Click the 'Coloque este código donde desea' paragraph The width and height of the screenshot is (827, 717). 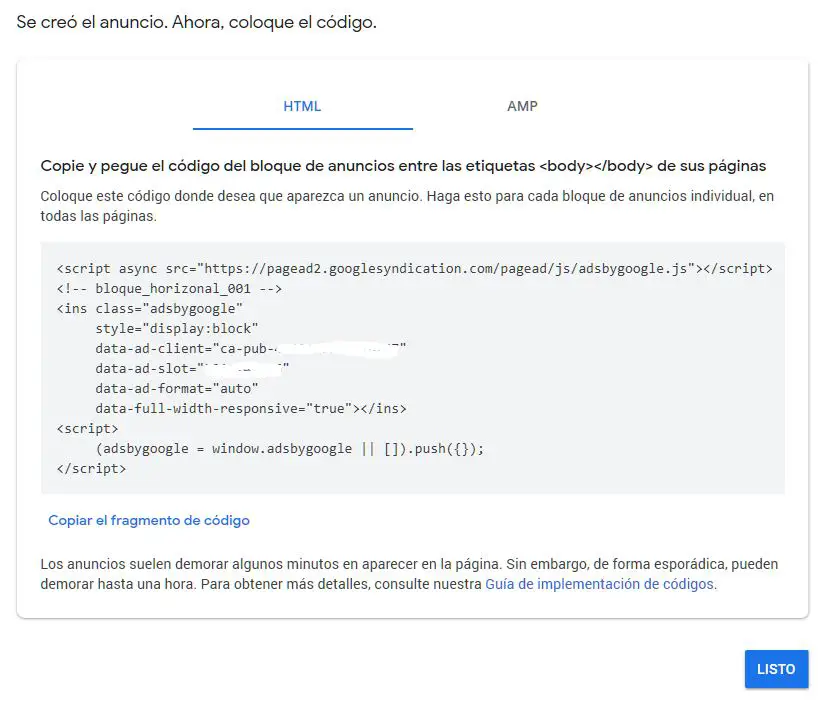pyautogui.click(x=407, y=206)
